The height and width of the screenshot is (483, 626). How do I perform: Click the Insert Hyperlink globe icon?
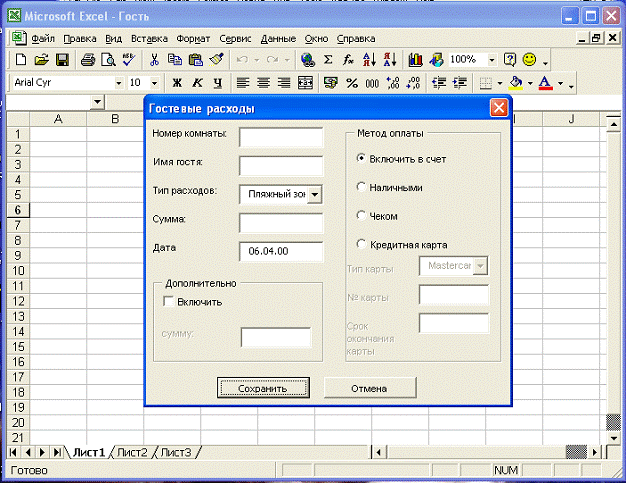[x=307, y=60]
